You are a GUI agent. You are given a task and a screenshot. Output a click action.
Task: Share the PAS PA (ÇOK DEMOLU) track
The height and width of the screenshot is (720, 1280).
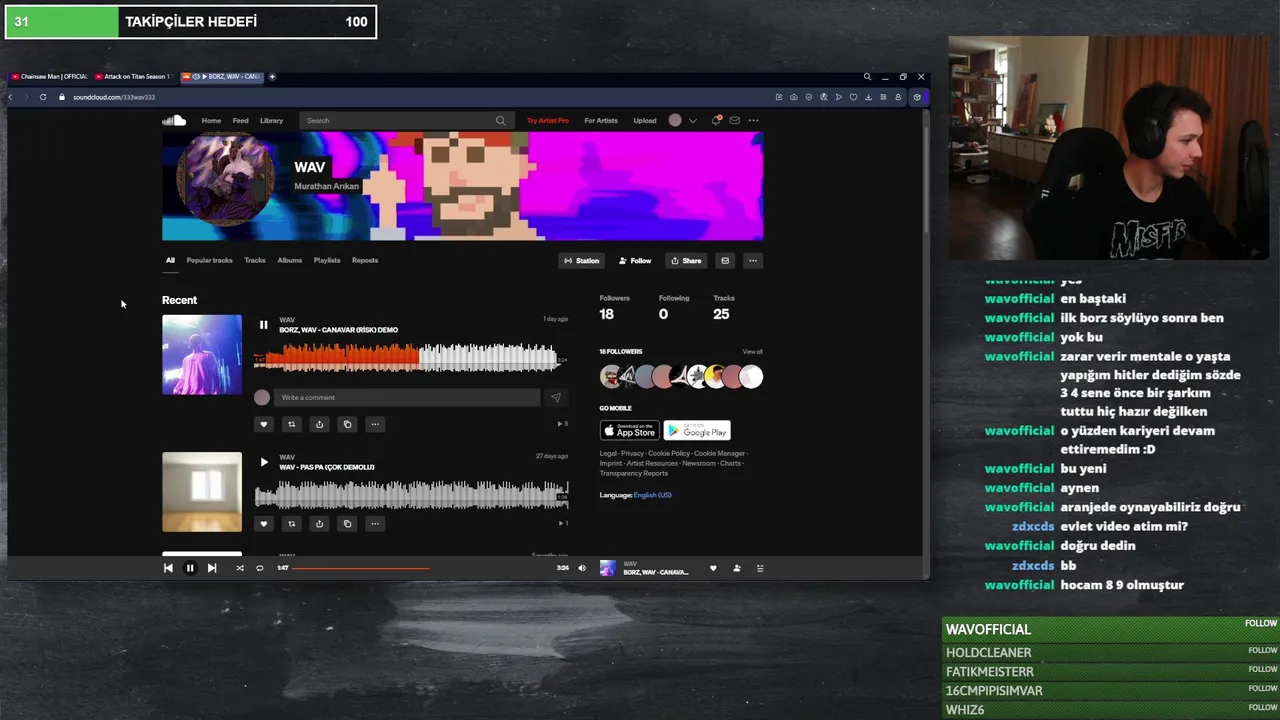[319, 523]
